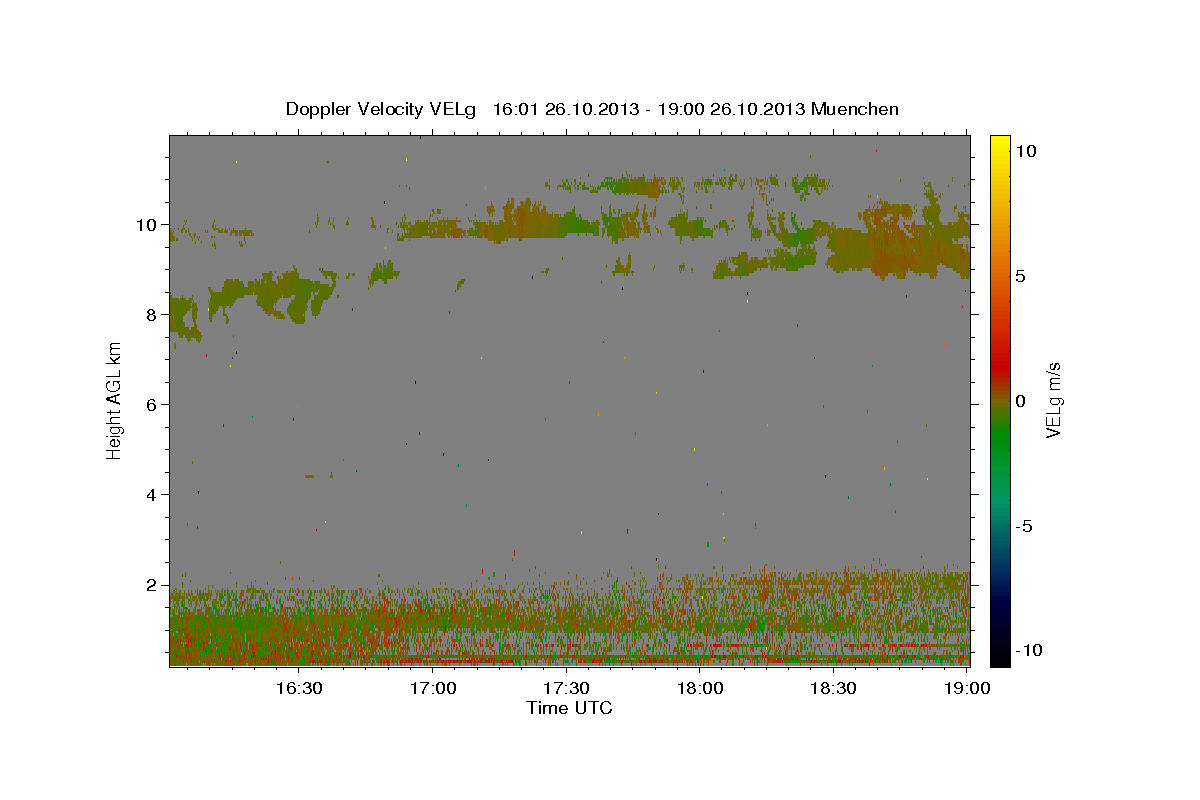Click the '18:00' time axis label
This screenshot has height=800, width=1200.
[x=700, y=688]
